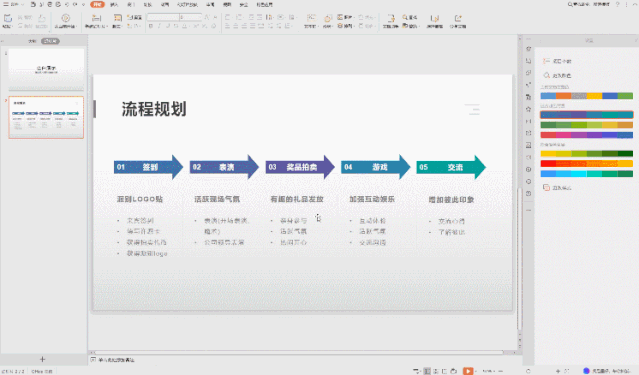
Task: Select the 05 交流 arrow shape
Action: point(451,167)
